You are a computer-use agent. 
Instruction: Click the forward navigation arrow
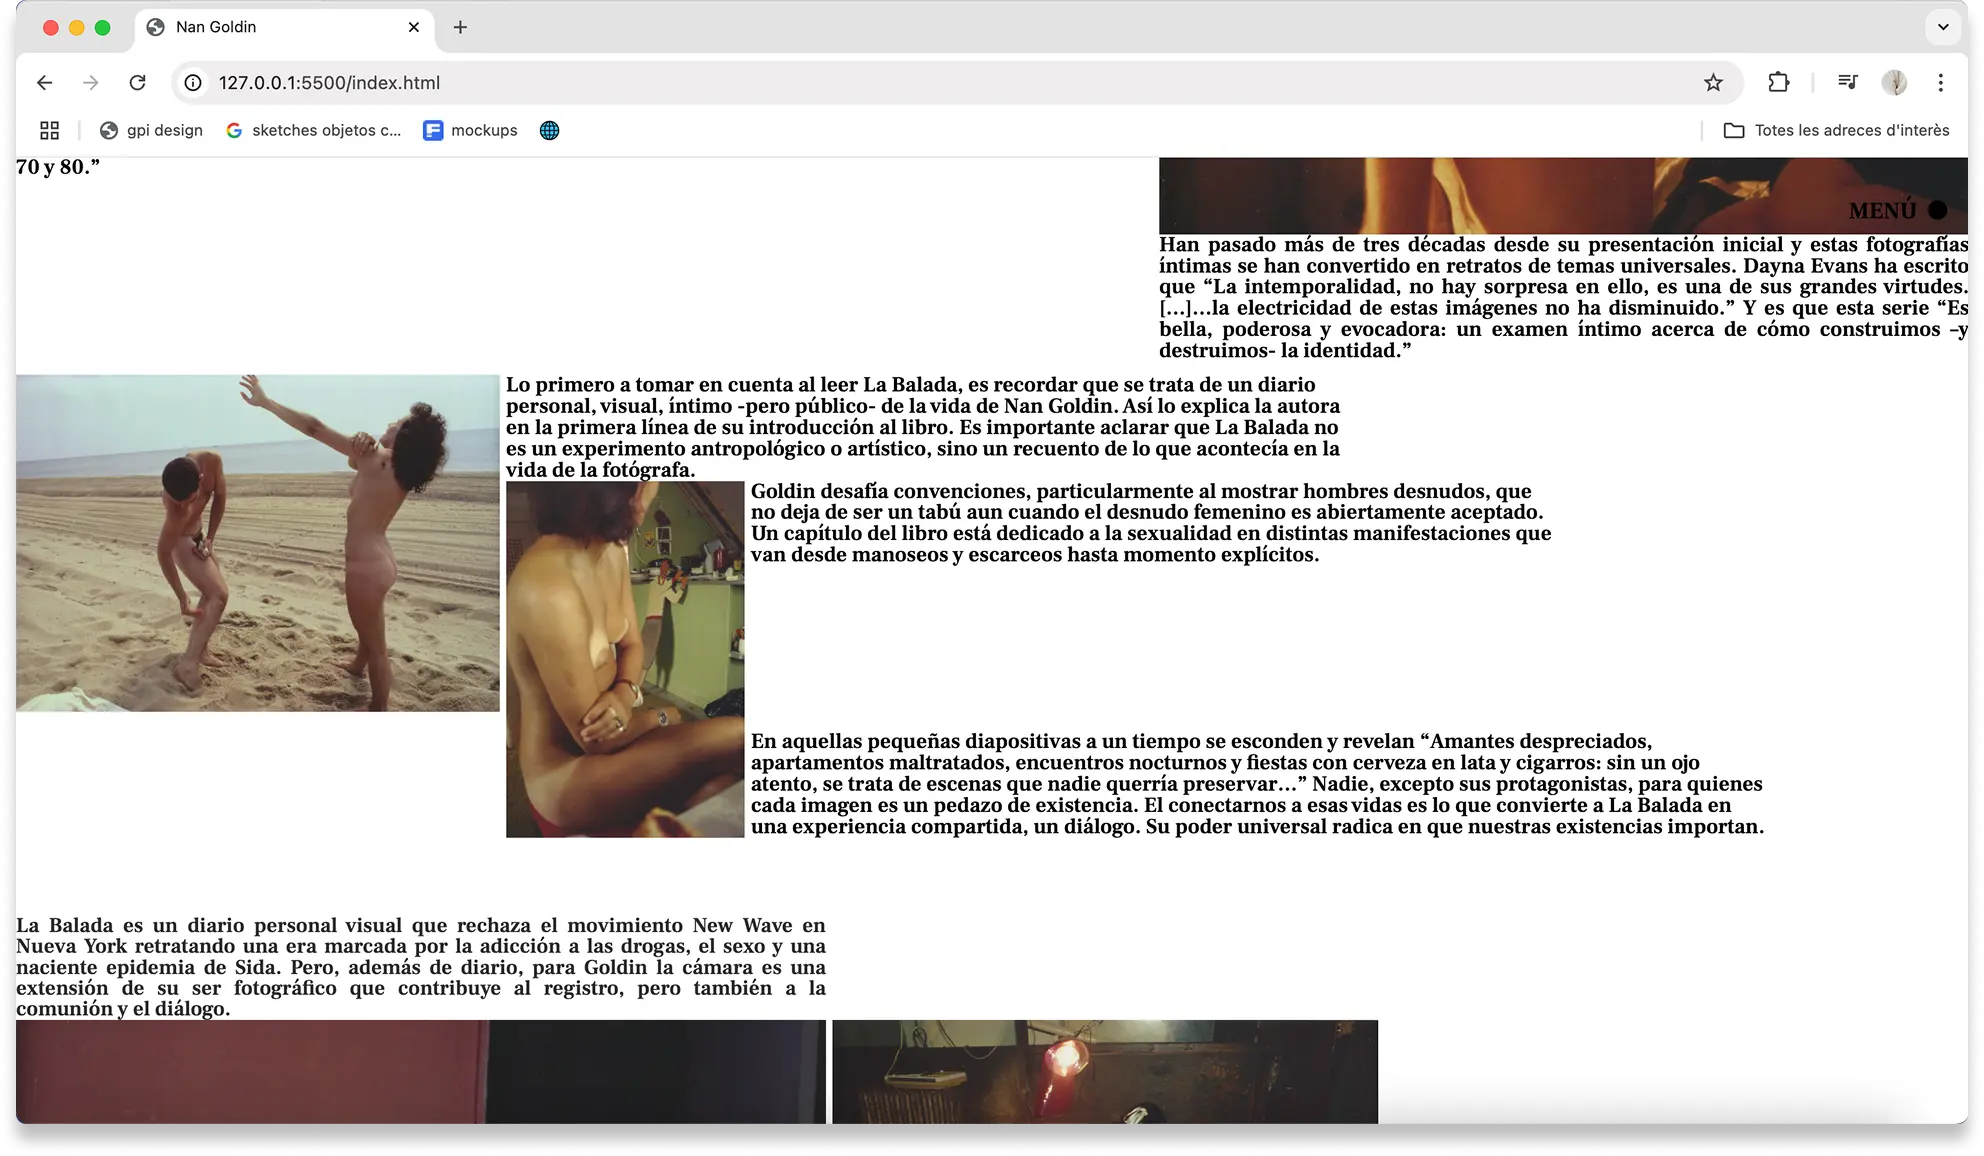click(91, 83)
